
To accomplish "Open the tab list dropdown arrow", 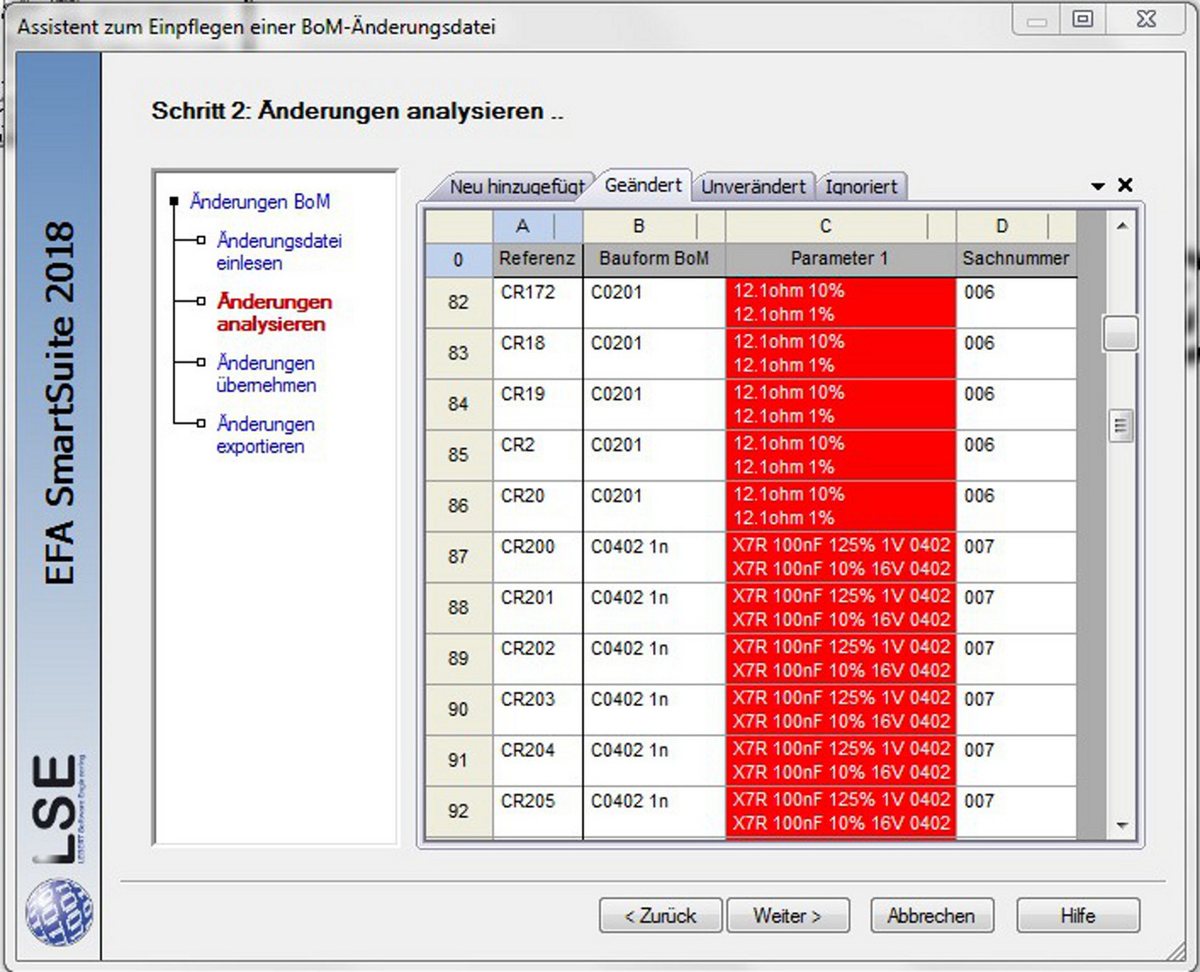I will point(1097,186).
